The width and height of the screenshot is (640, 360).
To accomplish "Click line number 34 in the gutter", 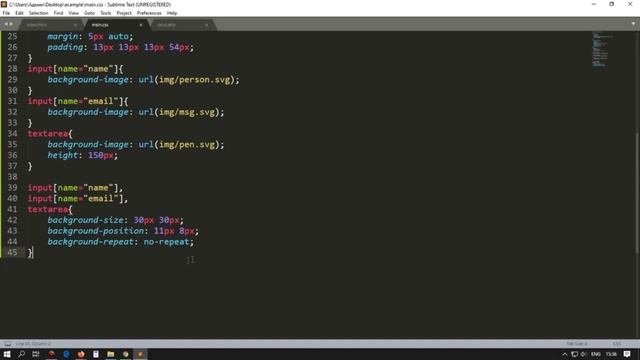I will click(x=12, y=133).
